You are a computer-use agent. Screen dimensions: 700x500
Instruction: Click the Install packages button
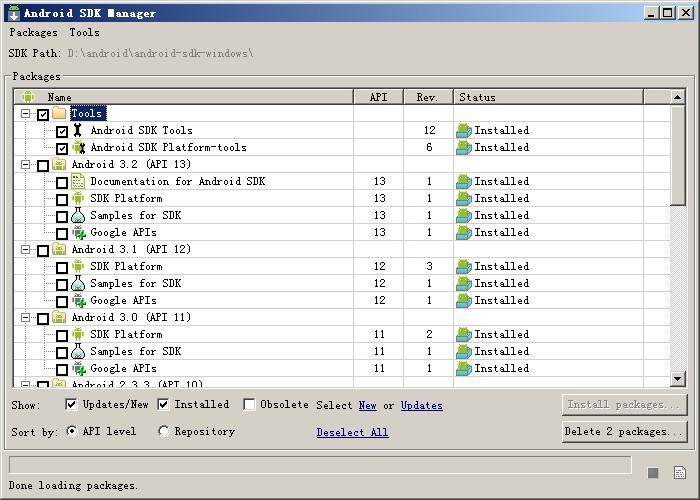(x=624, y=405)
